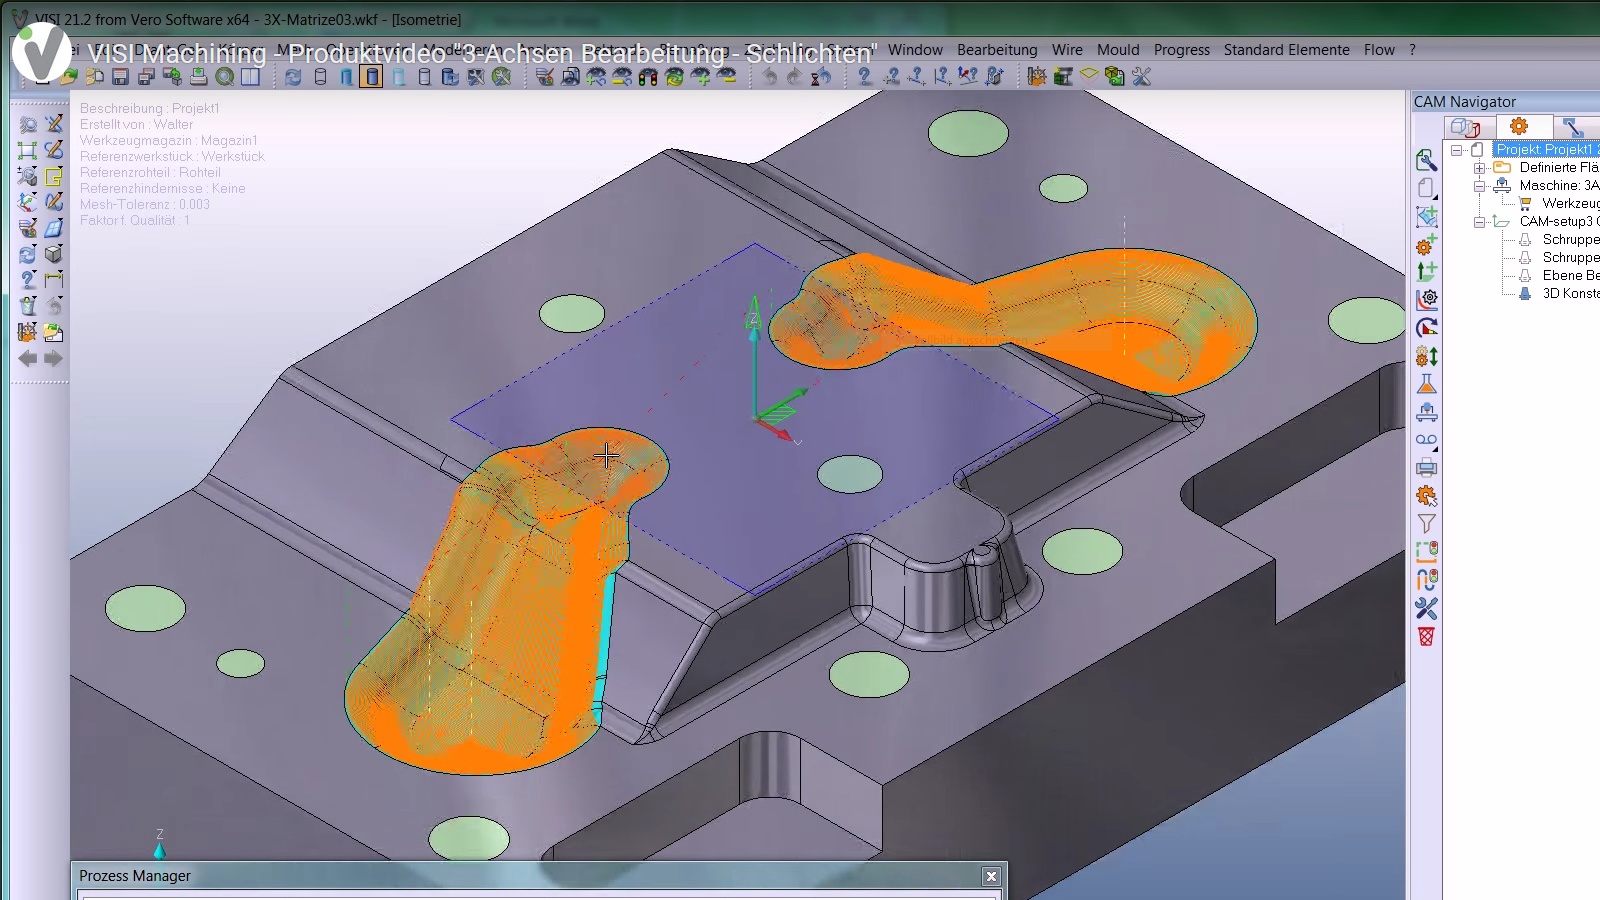The image size is (1600, 900).
Task: Click the yellow plane icon in top toolbar
Action: pyautogui.click(x=1089, y=75)
